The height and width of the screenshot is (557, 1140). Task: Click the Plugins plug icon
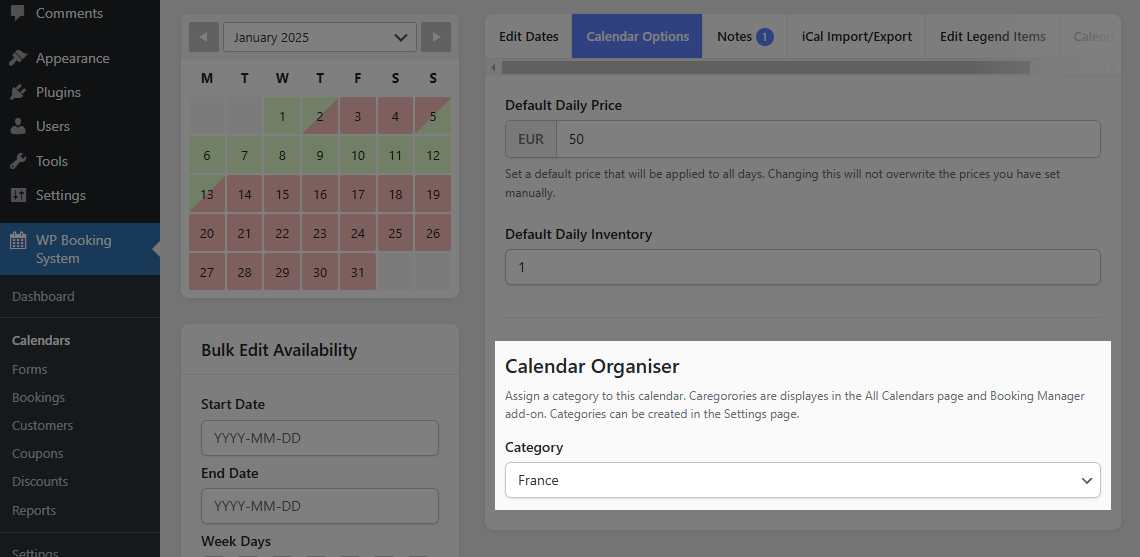[x=18, y=92]
